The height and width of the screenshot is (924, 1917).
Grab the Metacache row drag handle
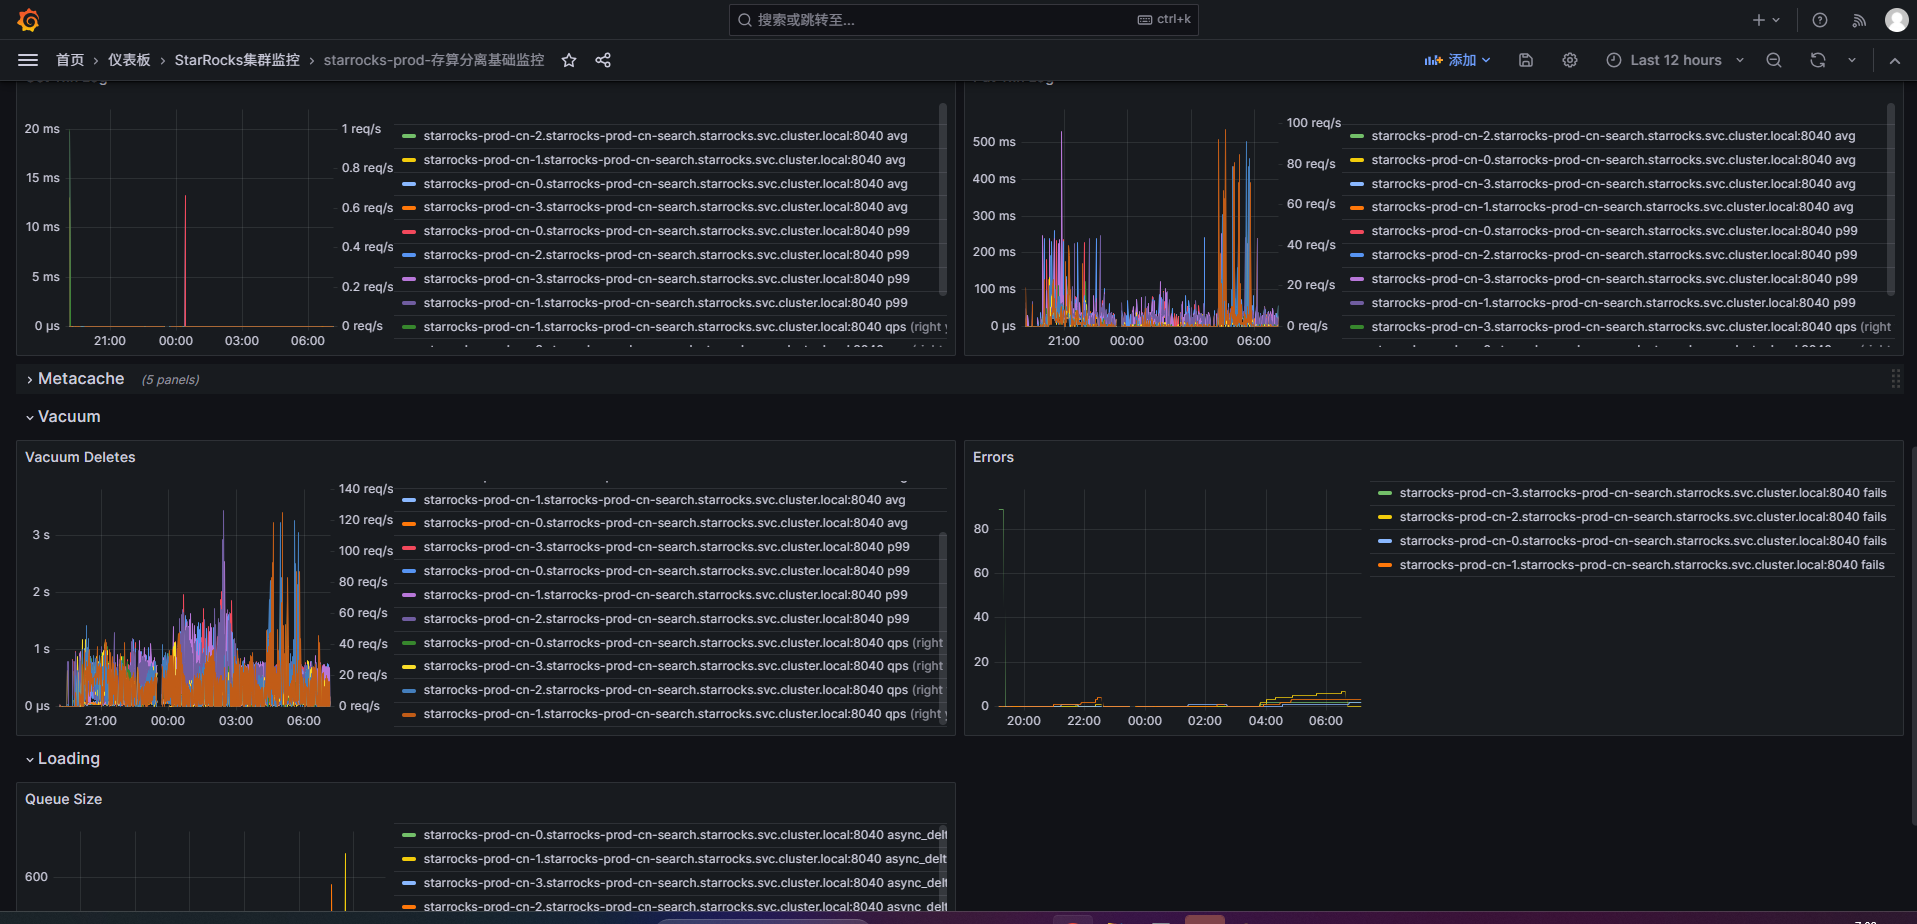[1895, 379]
